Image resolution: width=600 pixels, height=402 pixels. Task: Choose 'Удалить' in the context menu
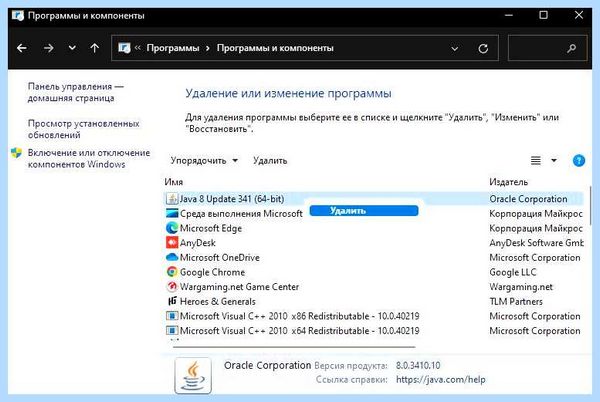[x=364, y=211]
